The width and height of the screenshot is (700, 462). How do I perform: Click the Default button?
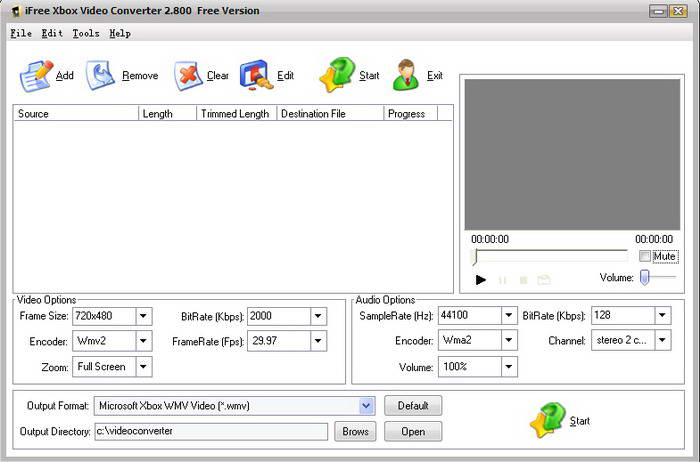[x=413, y=406]
